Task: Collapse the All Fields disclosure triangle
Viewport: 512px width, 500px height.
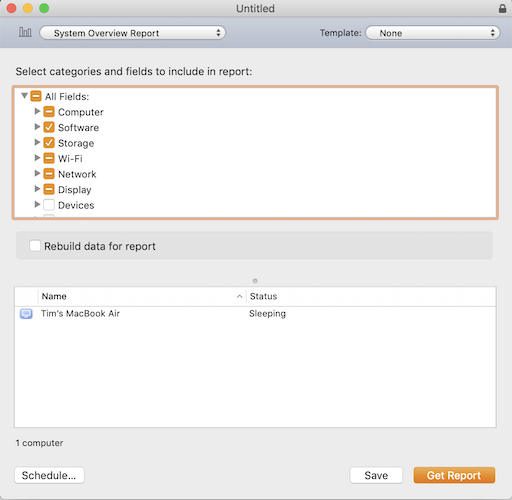Action: coord(24,96)
